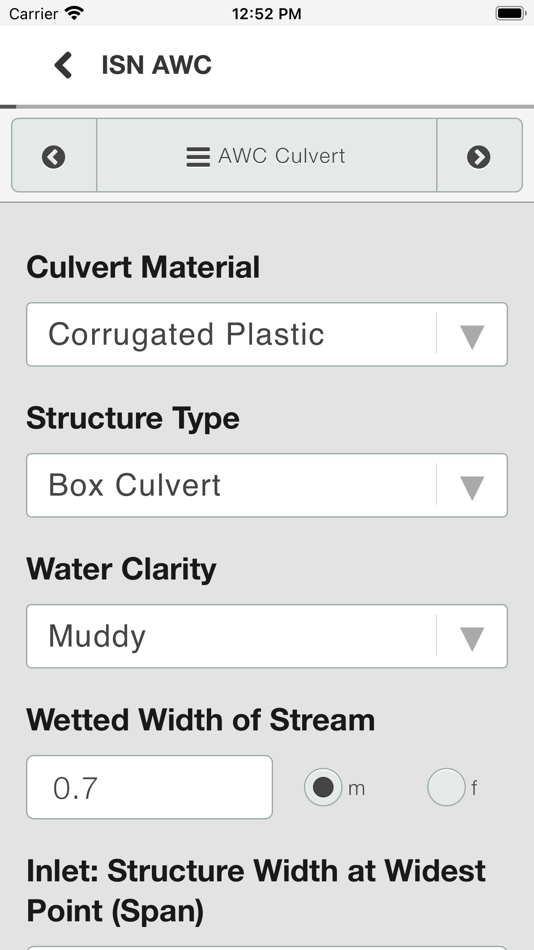Open Box Culvert structure type dropdown

[x=267, y=485]
